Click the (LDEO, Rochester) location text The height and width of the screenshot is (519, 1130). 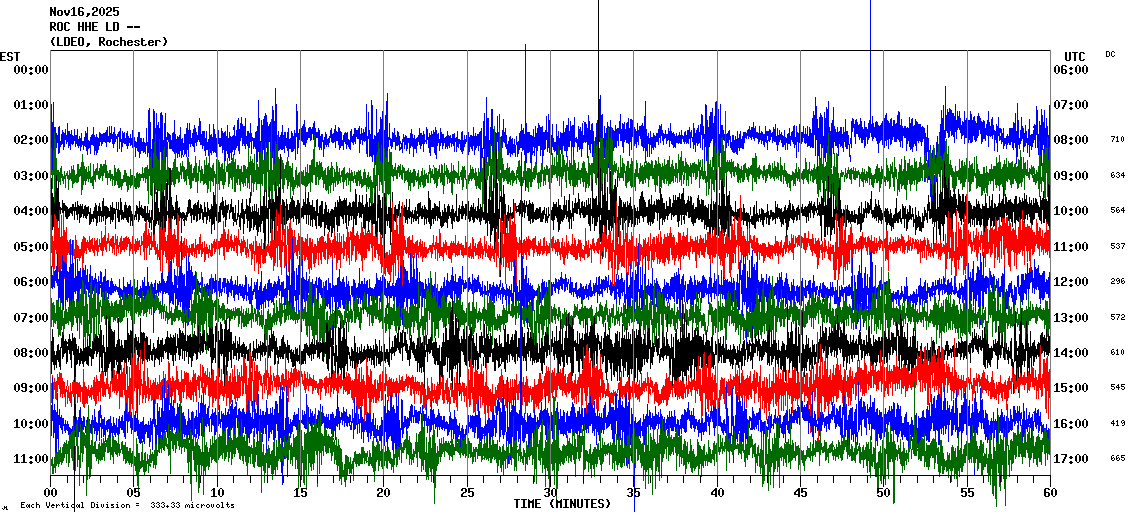(108, 42)
